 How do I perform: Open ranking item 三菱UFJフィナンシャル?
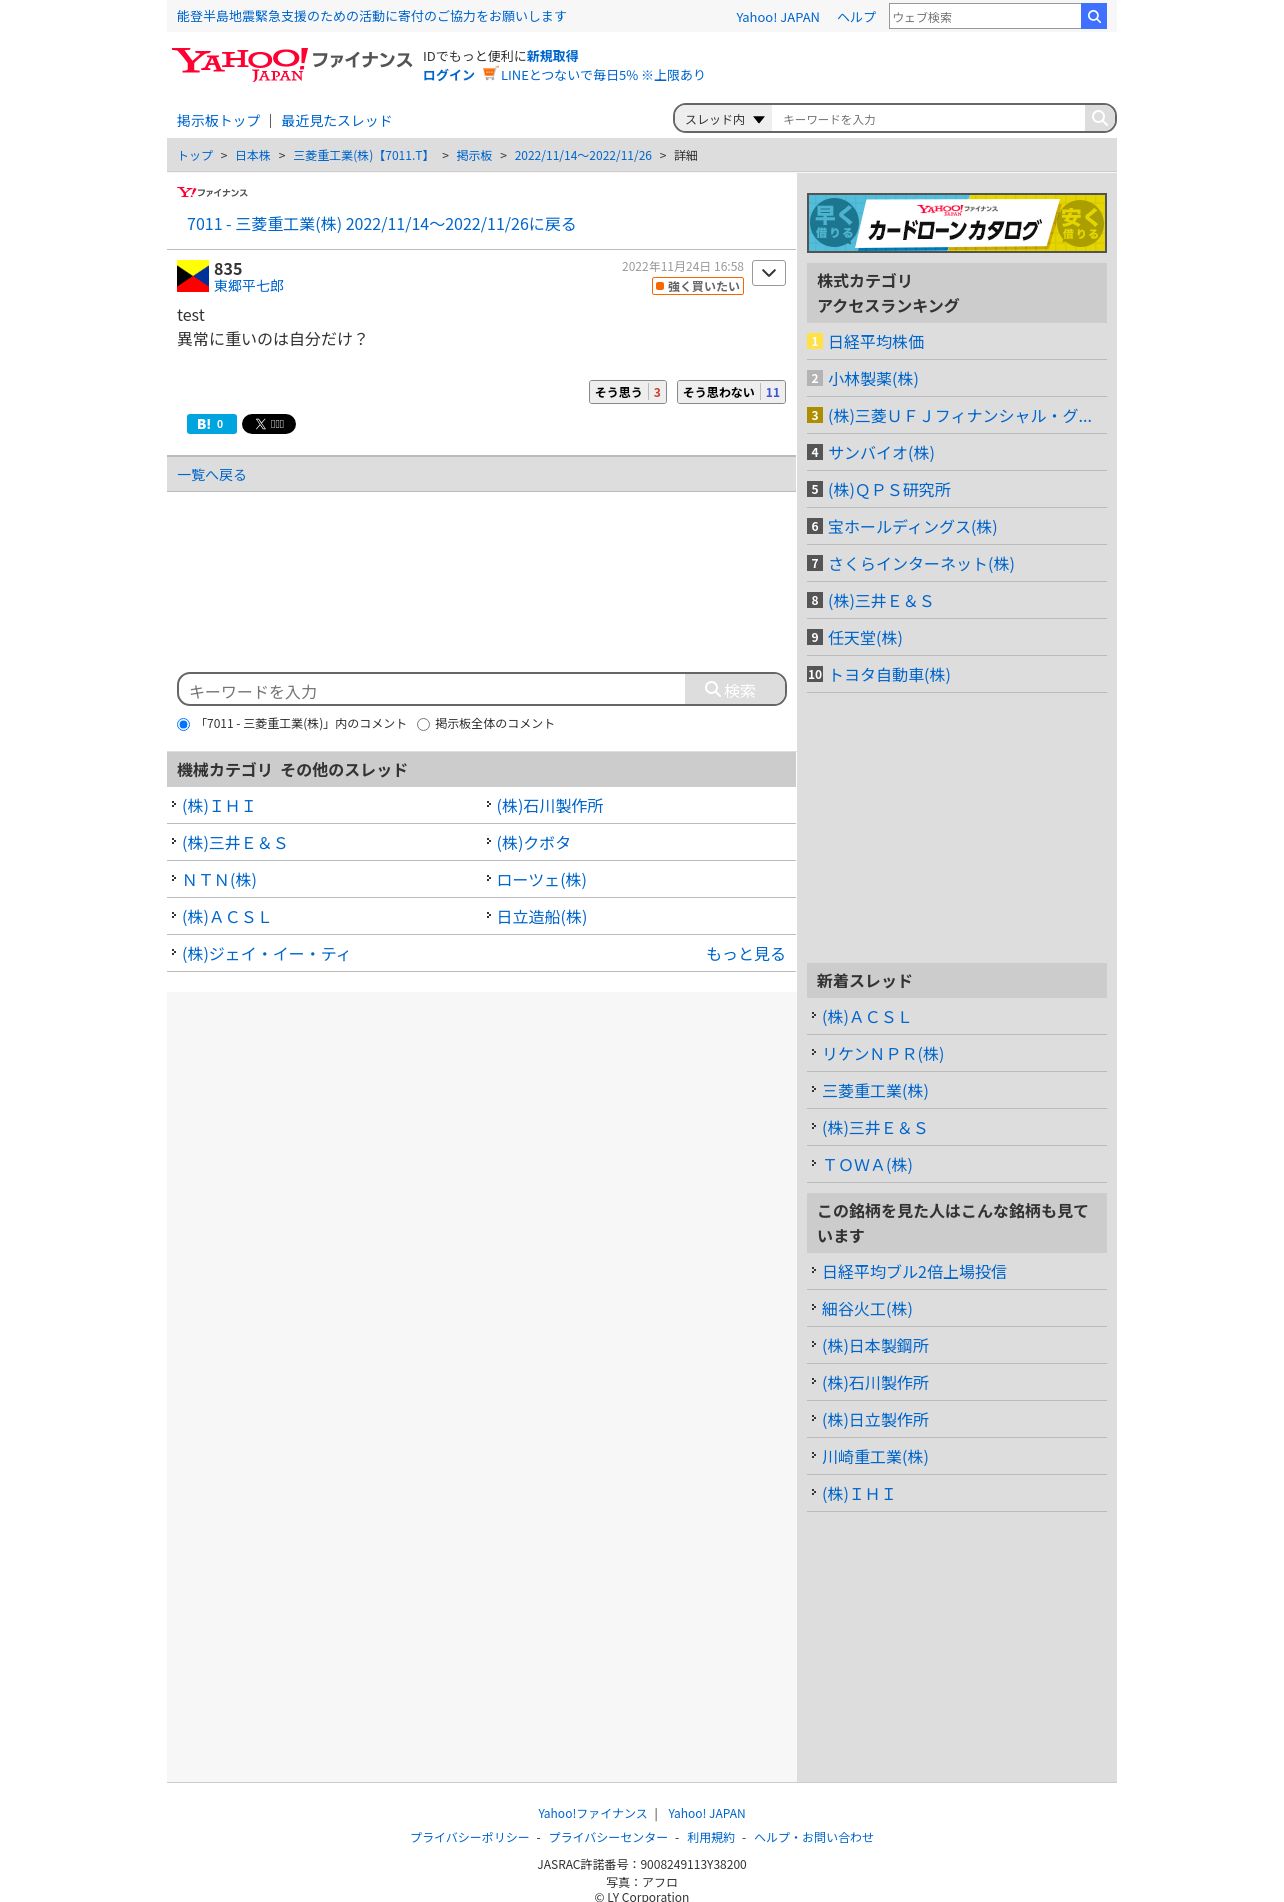click(960, 416)
